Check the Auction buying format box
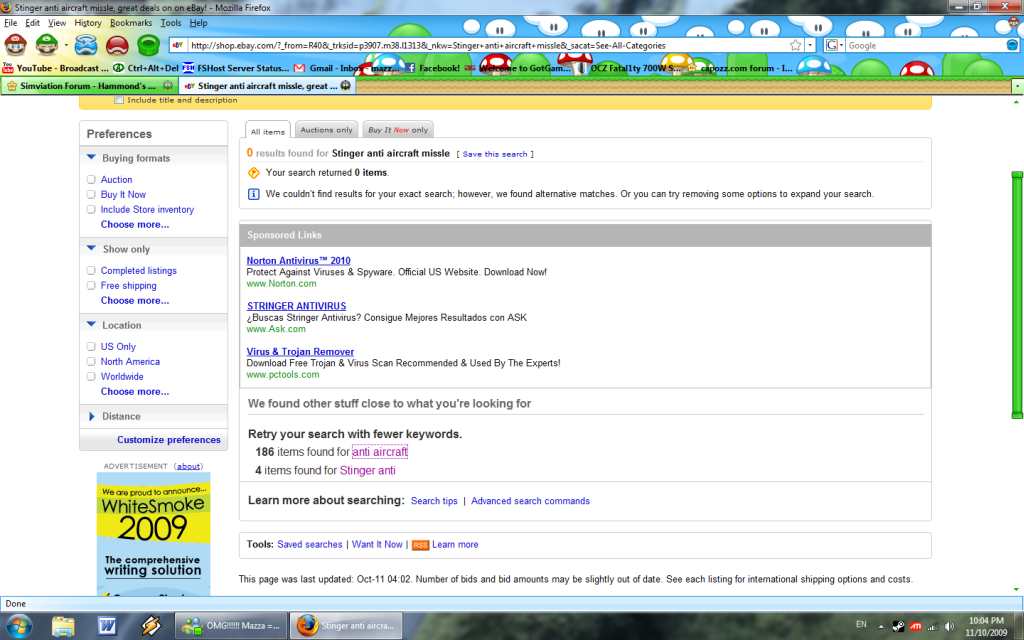 91,180
